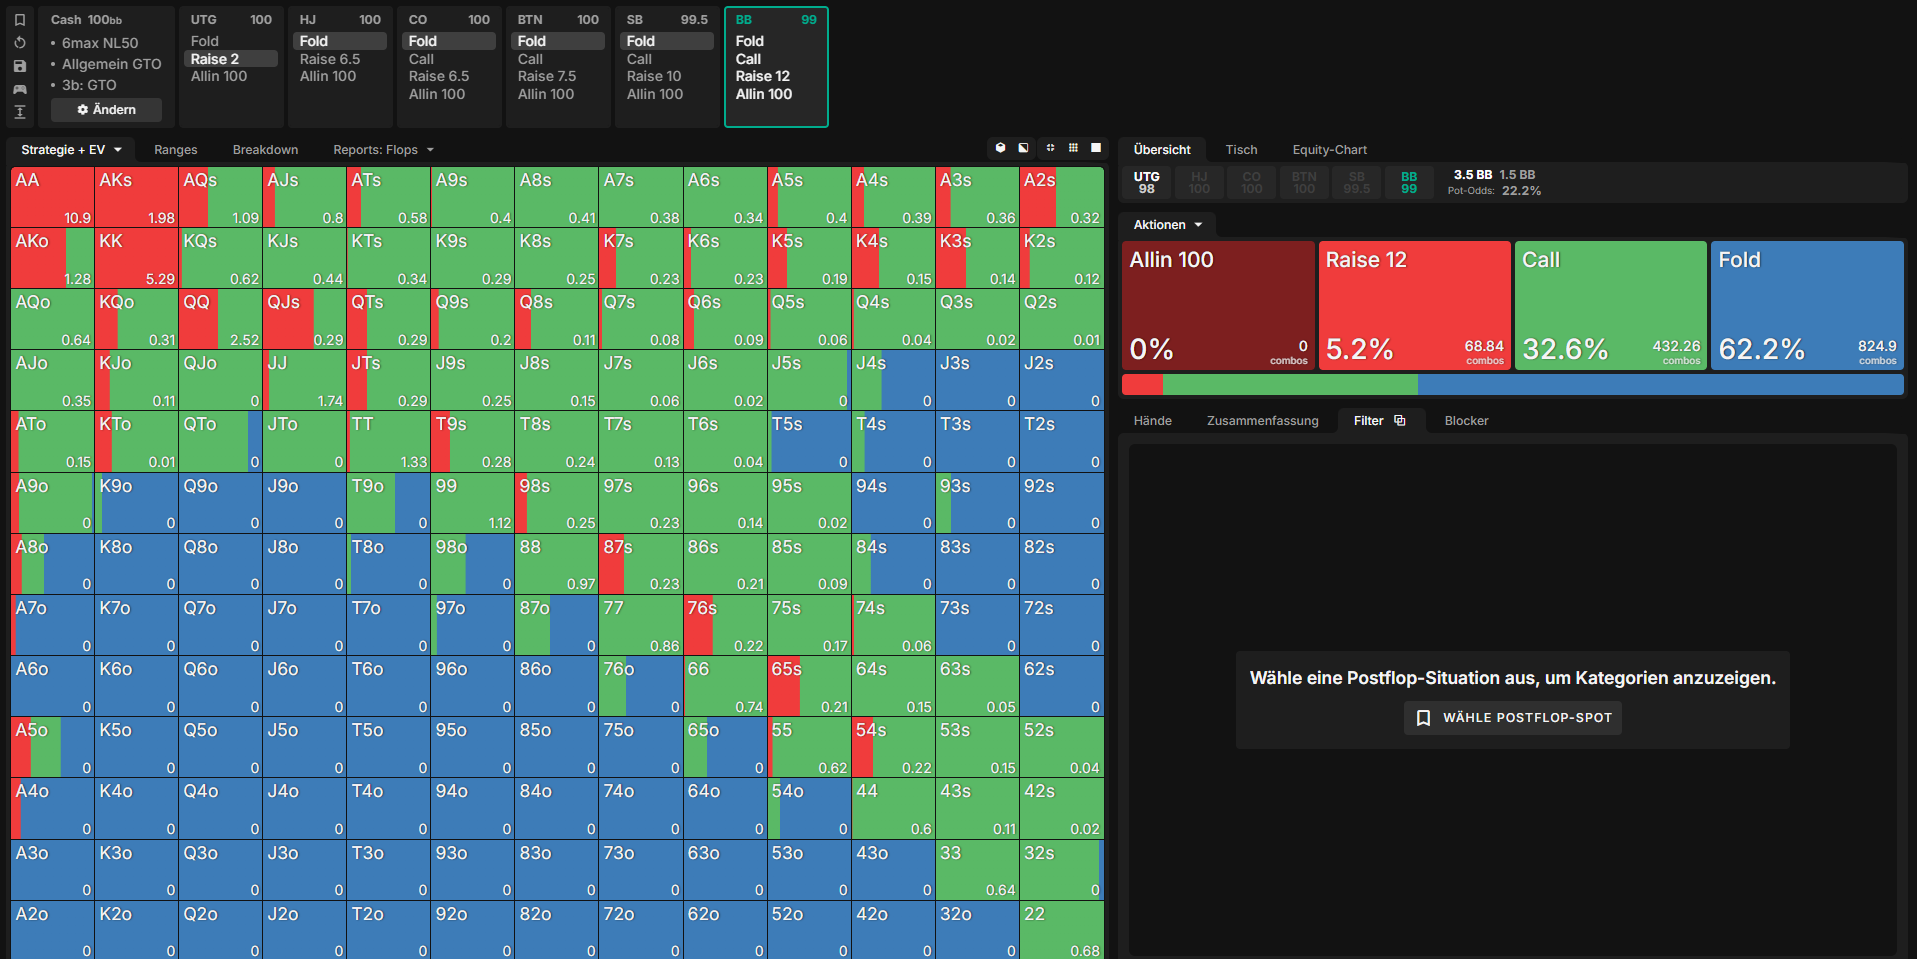The height and width of the screenshot is (959, 1917).
Task: Click the copy icon beside Filter tab
Action: click(1400, 421)
